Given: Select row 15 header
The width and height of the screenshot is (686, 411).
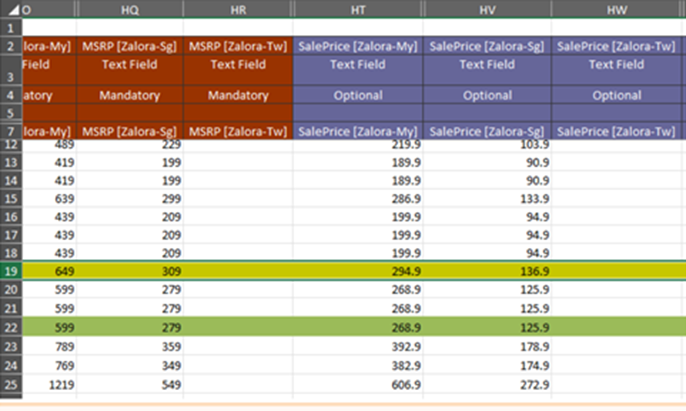Looking at the screenshot, I should pos(11,199).
